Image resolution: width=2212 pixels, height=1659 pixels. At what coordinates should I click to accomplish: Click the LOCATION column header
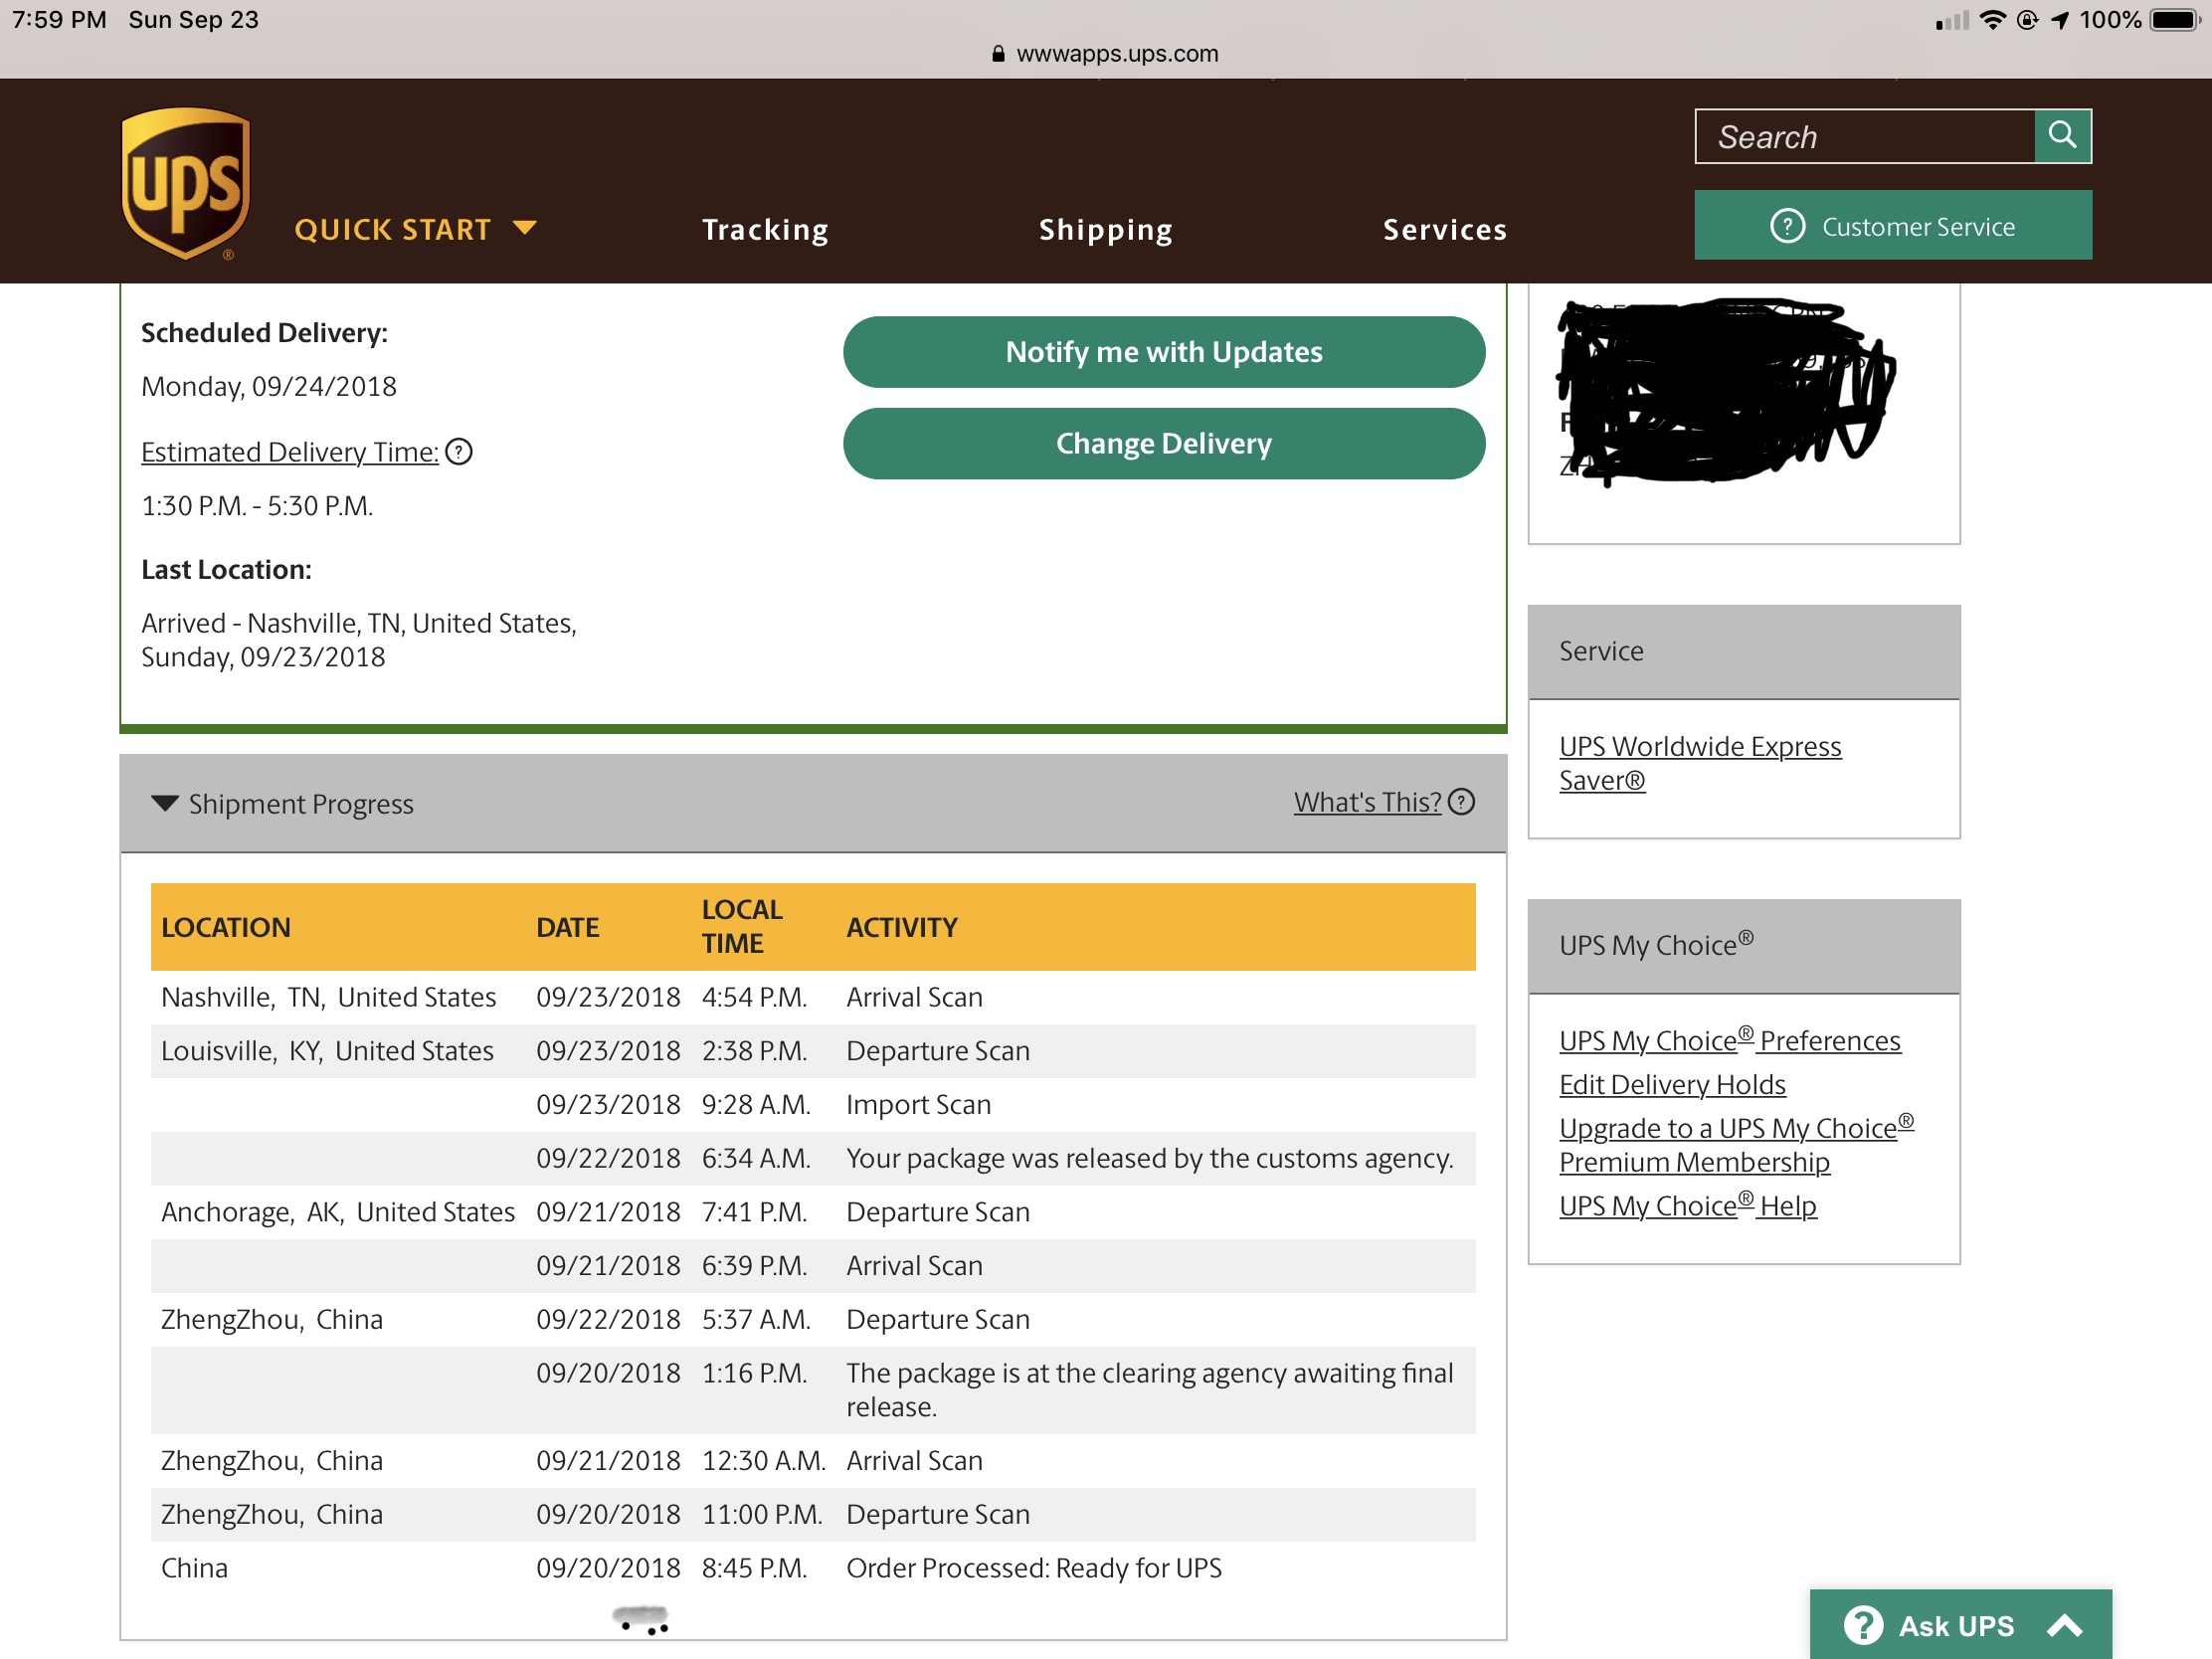[226, 927]
